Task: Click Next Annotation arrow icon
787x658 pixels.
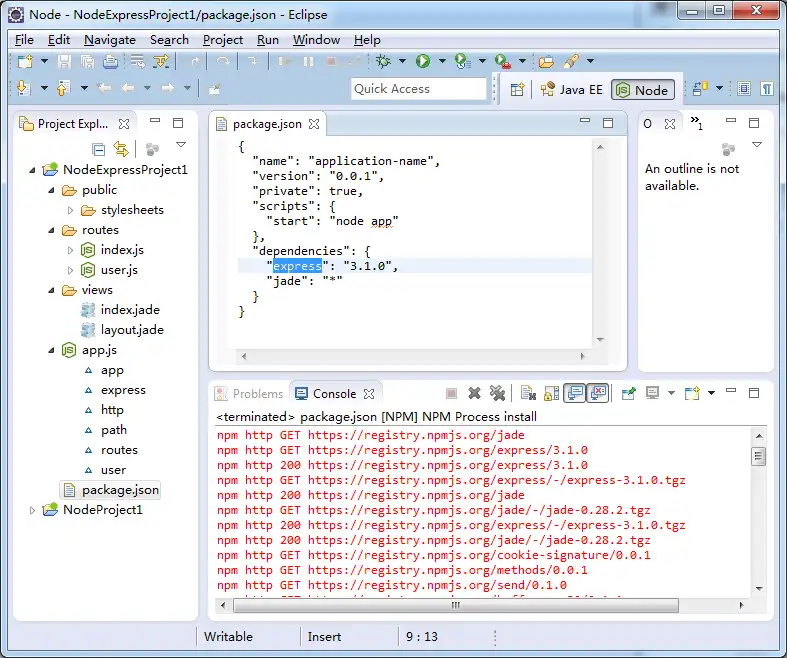Action: pos(23,88)
